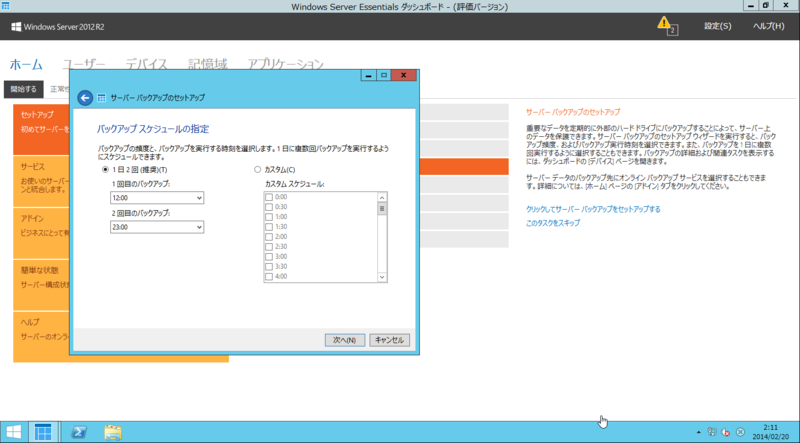Viewport: 800px width, 443px height.
Task: Click the network icon in system tray
Action: point(712,432)
